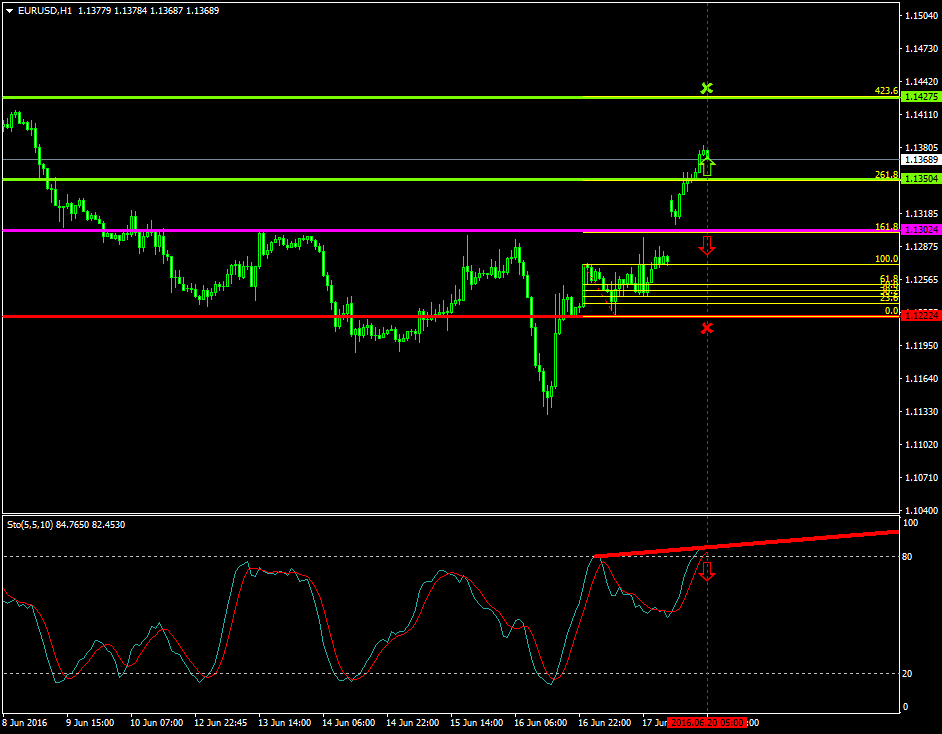This screenshot has width=942, height=734.
Task: Click the Fibonacci 100.0 level label
Action: [x=886, y=259]
